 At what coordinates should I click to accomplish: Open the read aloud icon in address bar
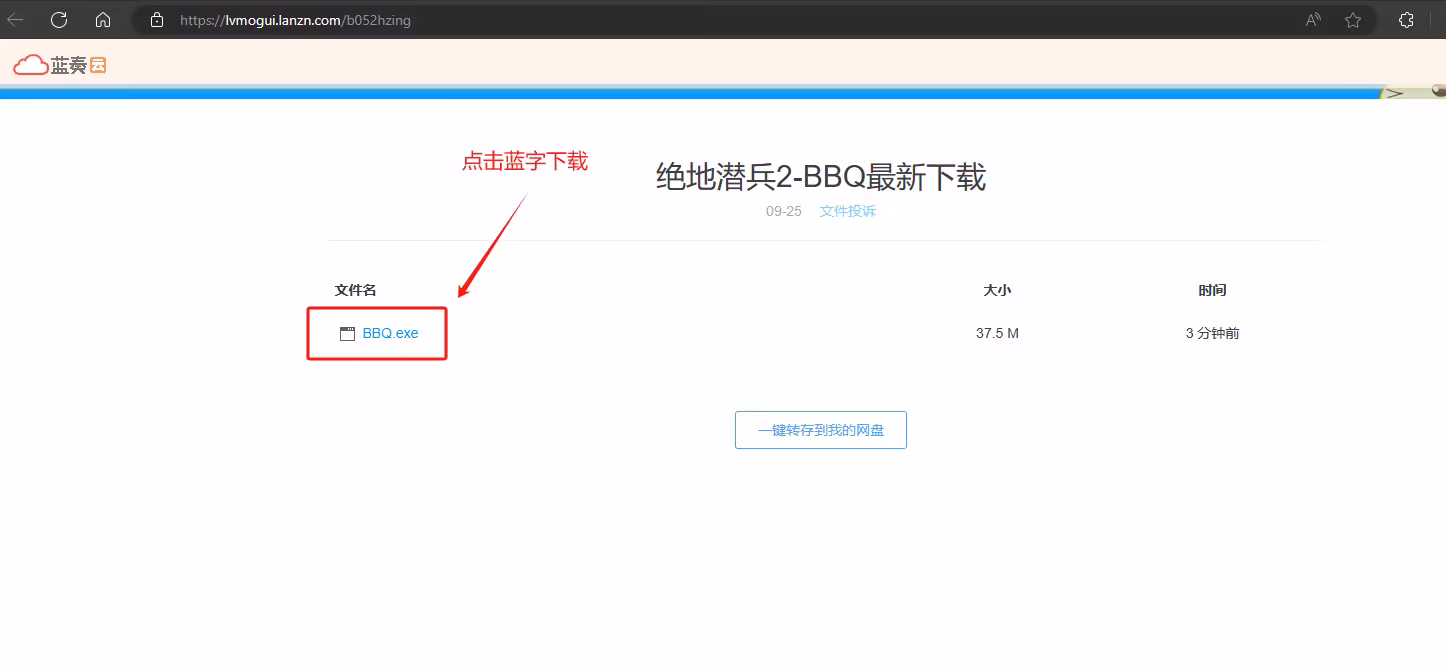tap(1314, 20)
